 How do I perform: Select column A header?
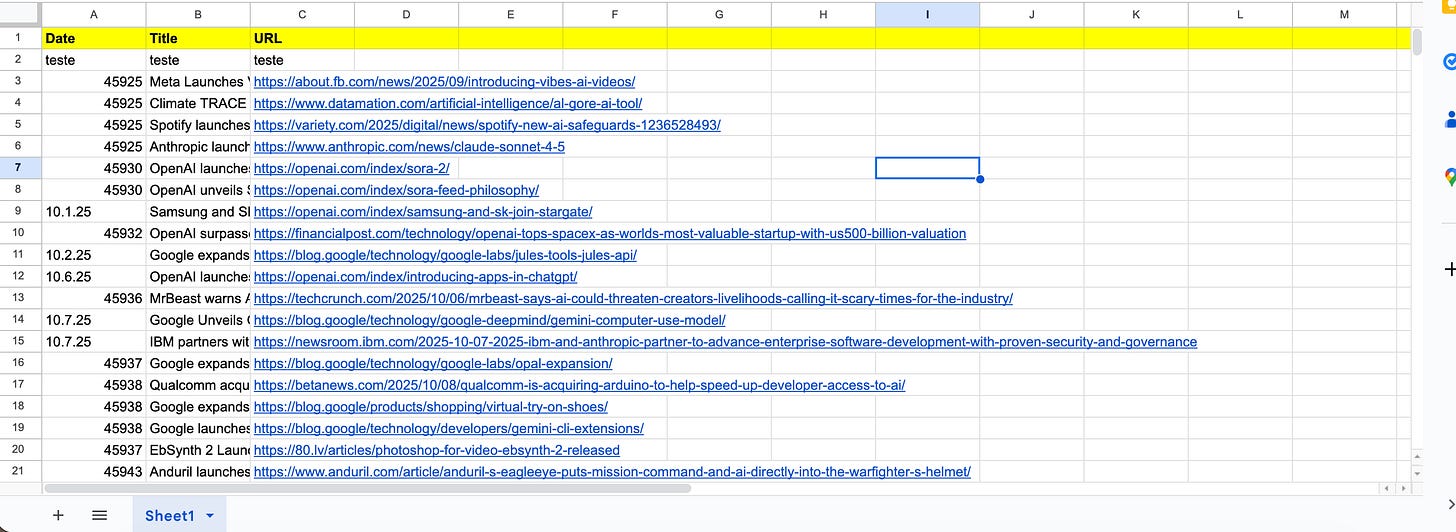click(x=94, y=14)
